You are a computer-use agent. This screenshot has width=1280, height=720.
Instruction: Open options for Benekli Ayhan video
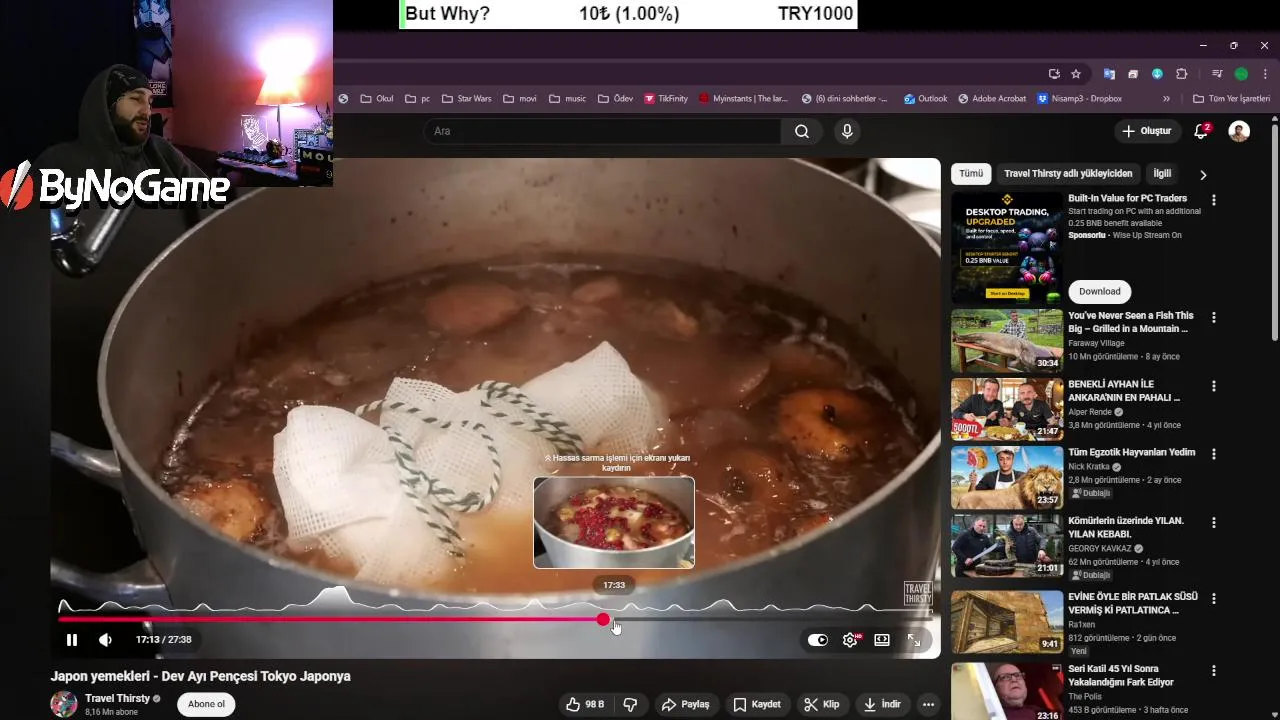(x=1214, y=386)
